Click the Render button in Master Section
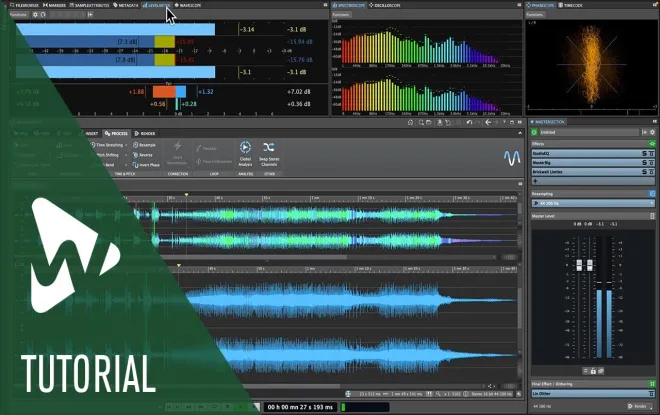 638,406
